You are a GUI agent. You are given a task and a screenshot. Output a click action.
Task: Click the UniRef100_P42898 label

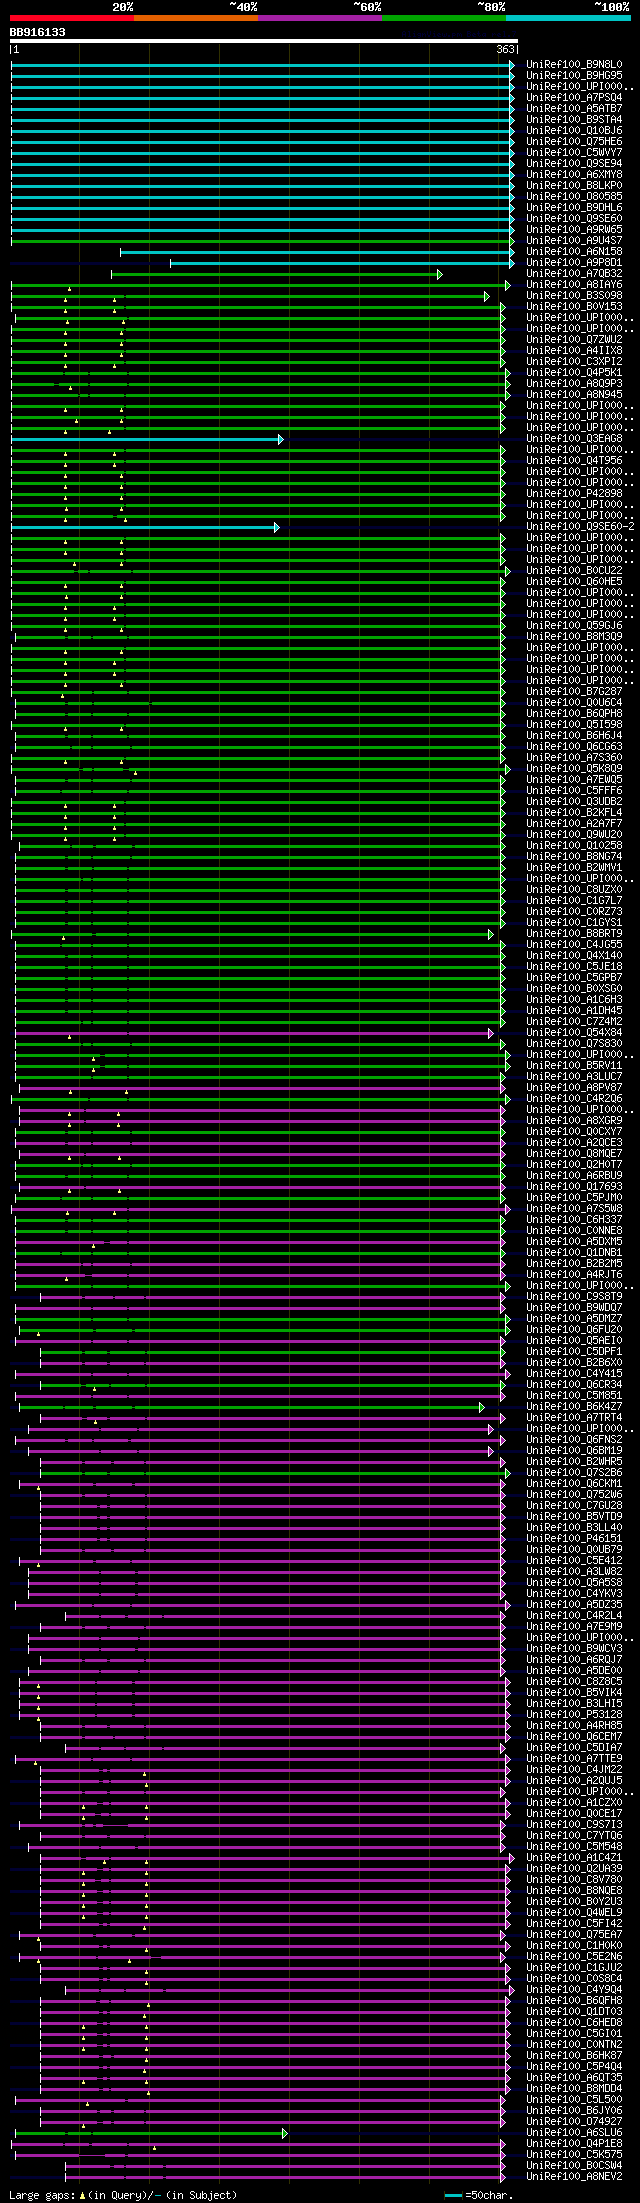574,494
